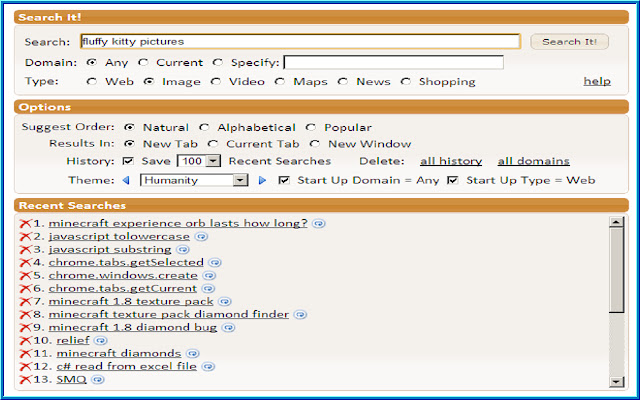
Task: Select next theme with right blue arrow
Action: pos(263,181)
